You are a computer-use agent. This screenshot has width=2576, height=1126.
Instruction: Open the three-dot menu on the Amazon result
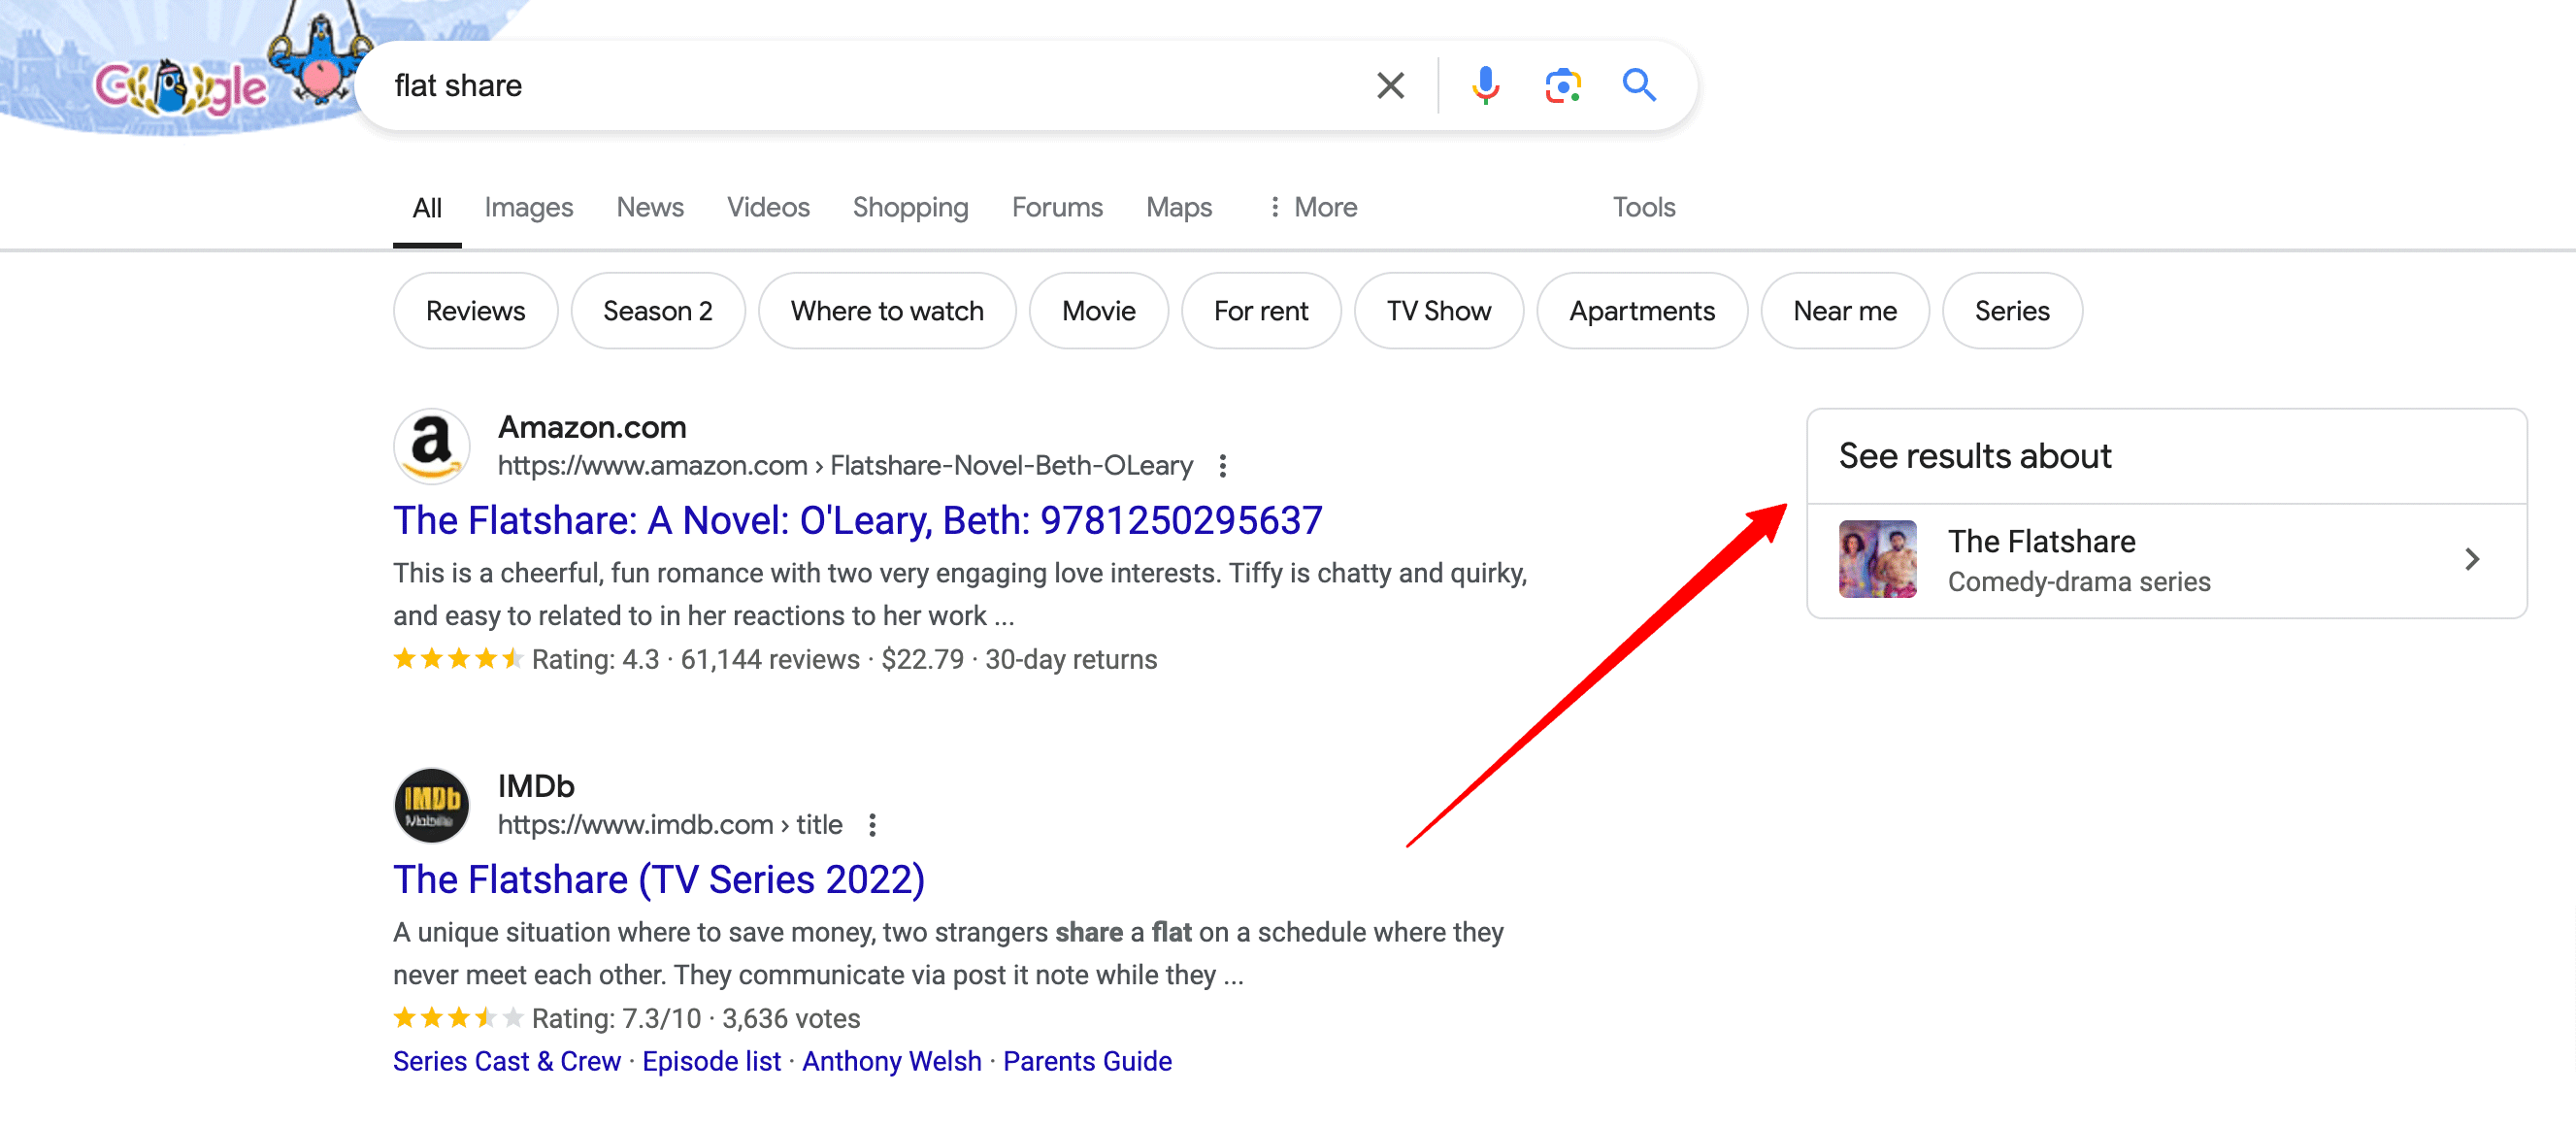pyautogui.click(x=1222, y=466)
